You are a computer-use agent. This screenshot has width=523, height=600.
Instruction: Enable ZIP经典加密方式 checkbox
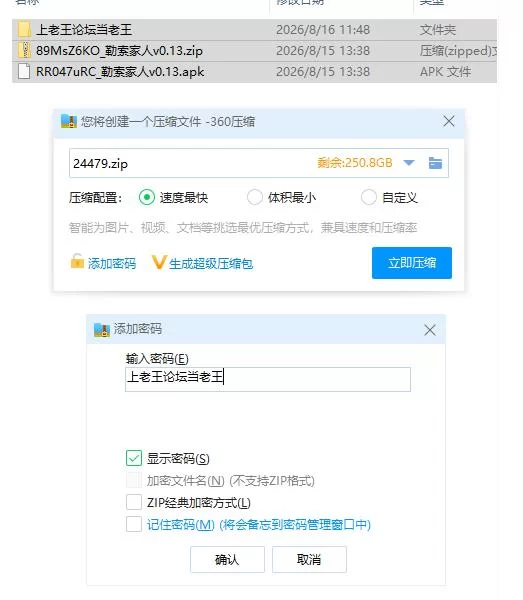pos(134,502)
